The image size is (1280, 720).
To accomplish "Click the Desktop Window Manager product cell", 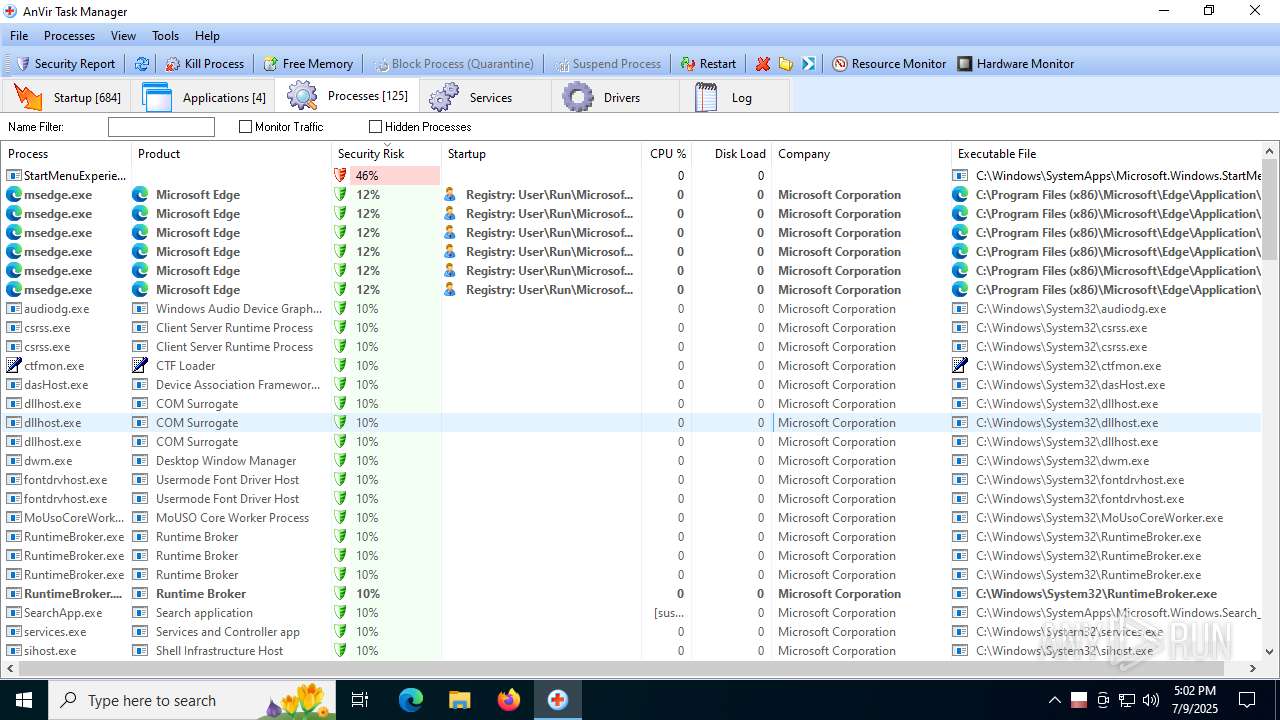I will point(226,461).
